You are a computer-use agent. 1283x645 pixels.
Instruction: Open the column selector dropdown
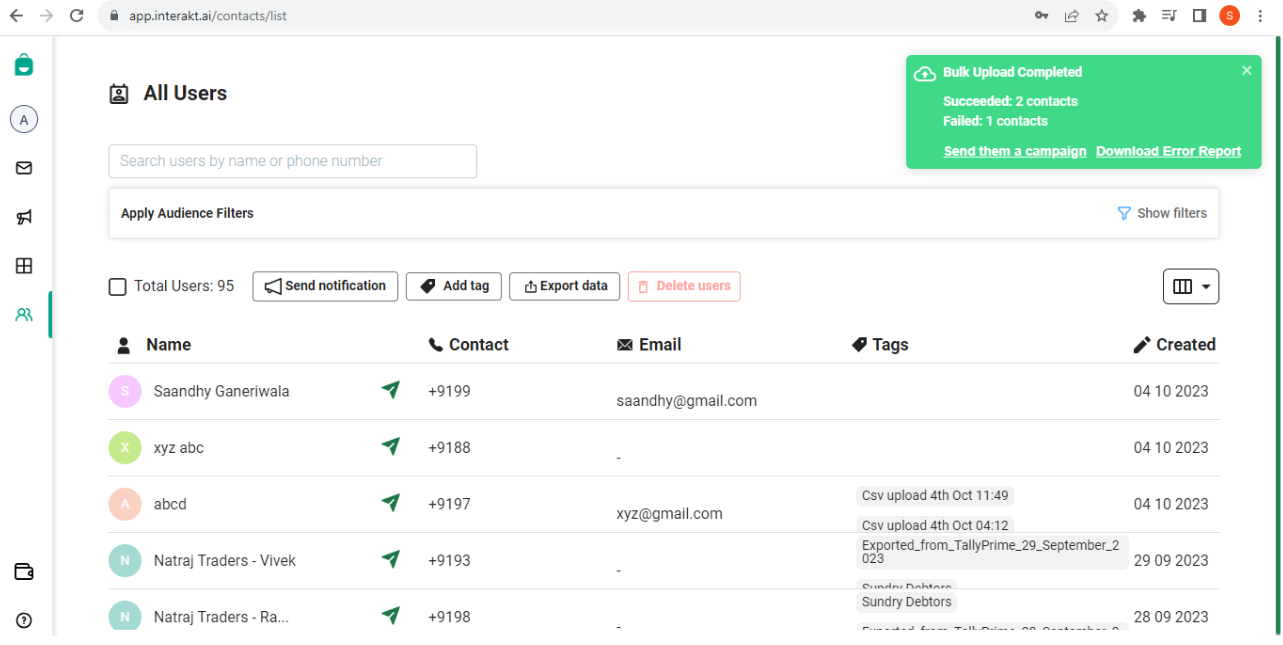tap(1191, 287)
